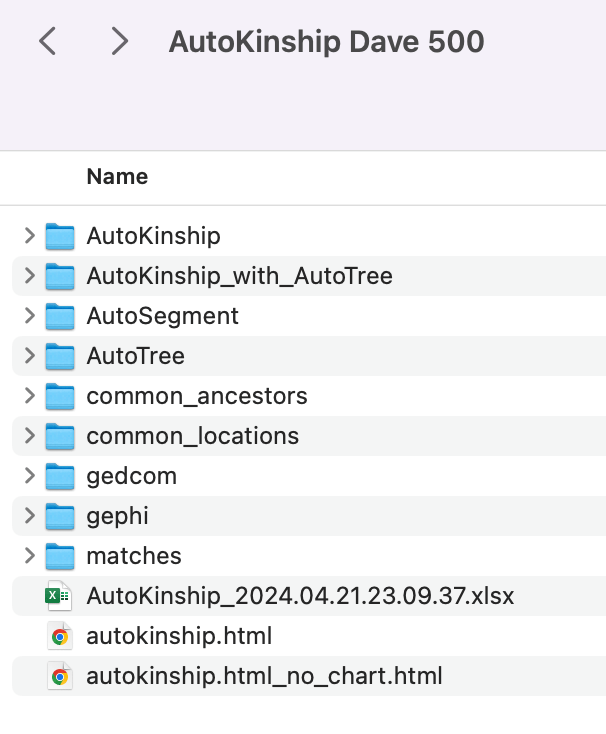This screenshot has width=606, height=734.
Task: Click the AutoKinship folder icon
Action: [60, 237]
